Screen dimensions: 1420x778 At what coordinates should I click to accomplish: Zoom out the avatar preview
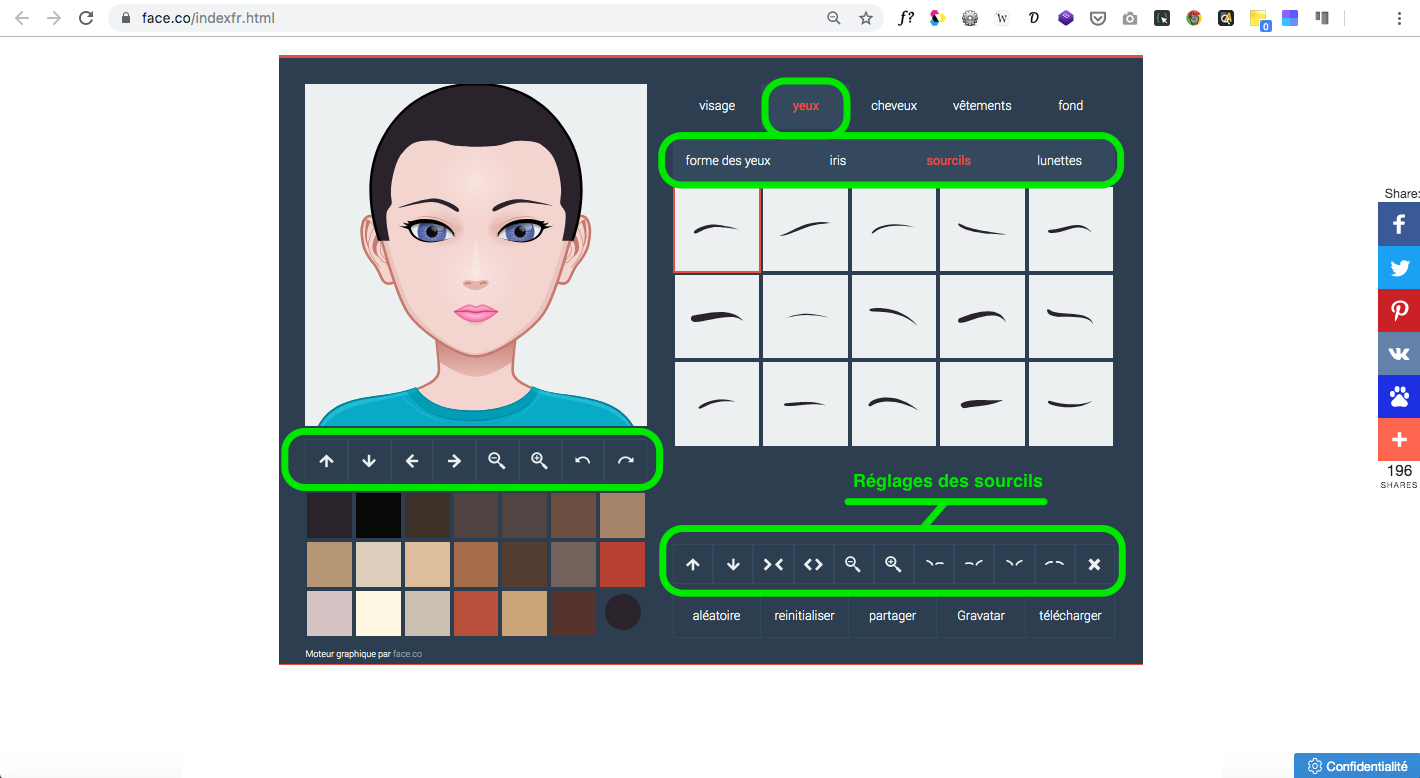[x=497, y=461]
